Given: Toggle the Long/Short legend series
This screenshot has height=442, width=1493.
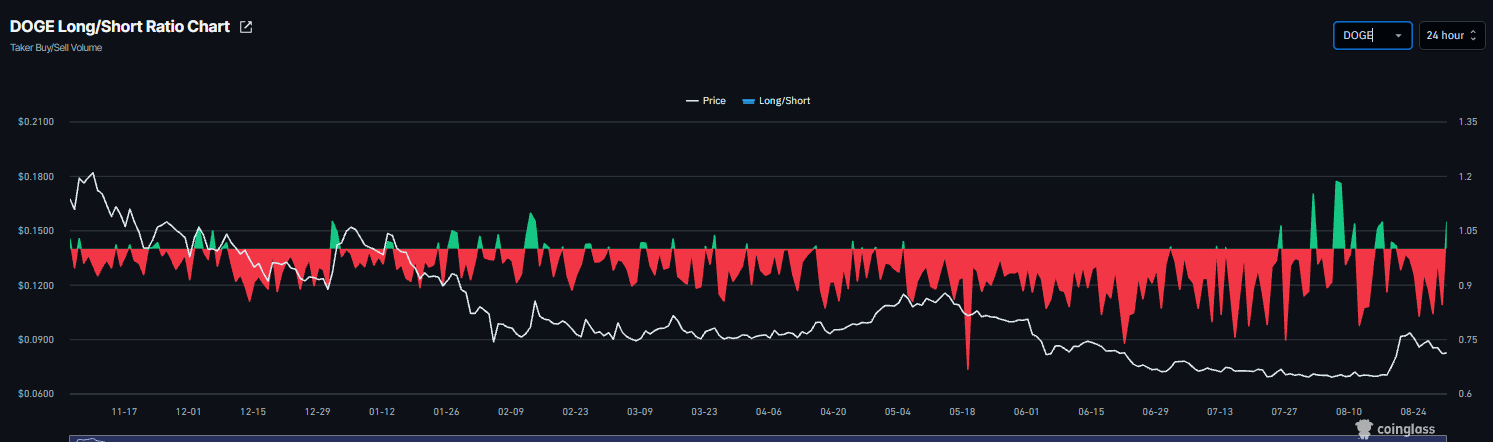Looking at the screenshot, I should point(776,101).
